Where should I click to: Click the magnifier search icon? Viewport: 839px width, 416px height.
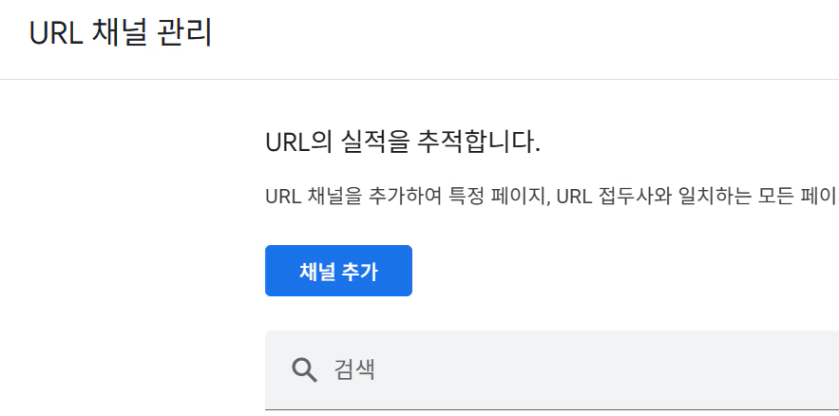(304, 370)
